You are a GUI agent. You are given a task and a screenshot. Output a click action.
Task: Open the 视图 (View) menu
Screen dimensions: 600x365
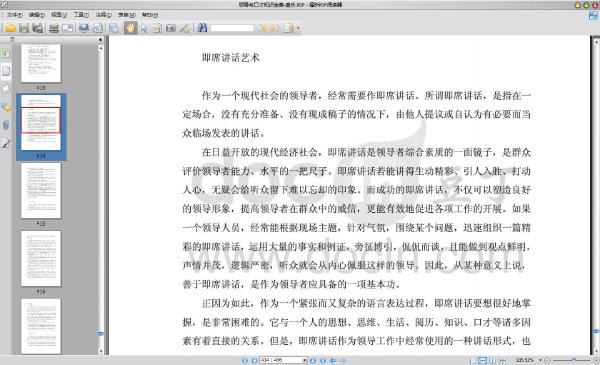tap(59, 15)
